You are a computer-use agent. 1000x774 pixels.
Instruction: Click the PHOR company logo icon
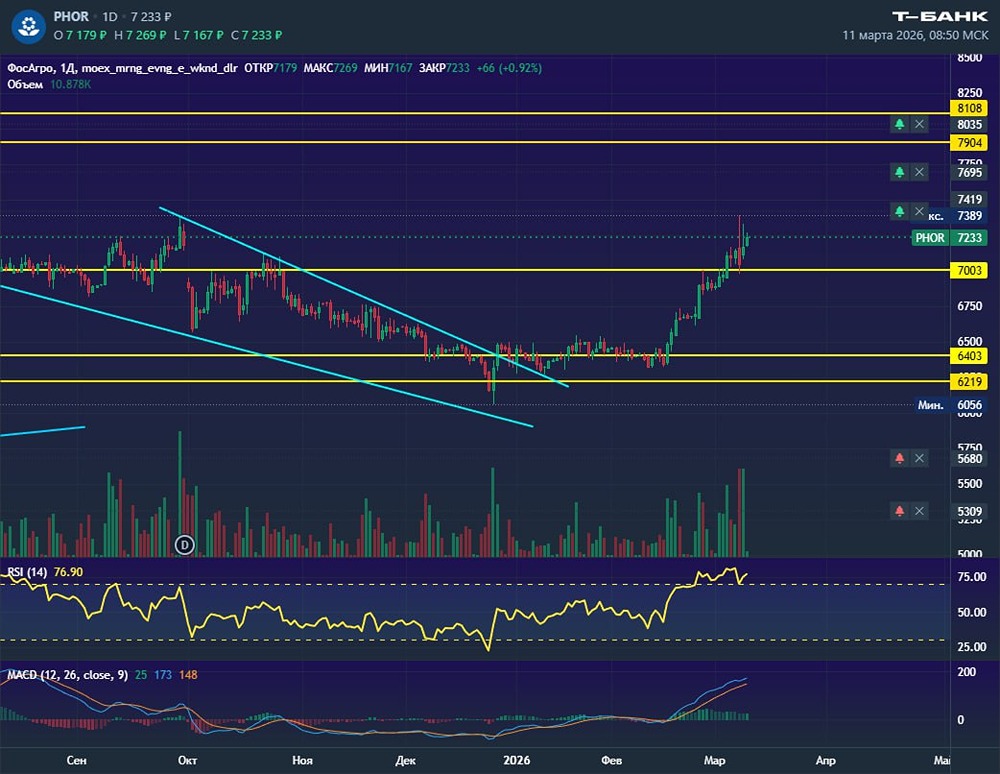coord(28,26)
